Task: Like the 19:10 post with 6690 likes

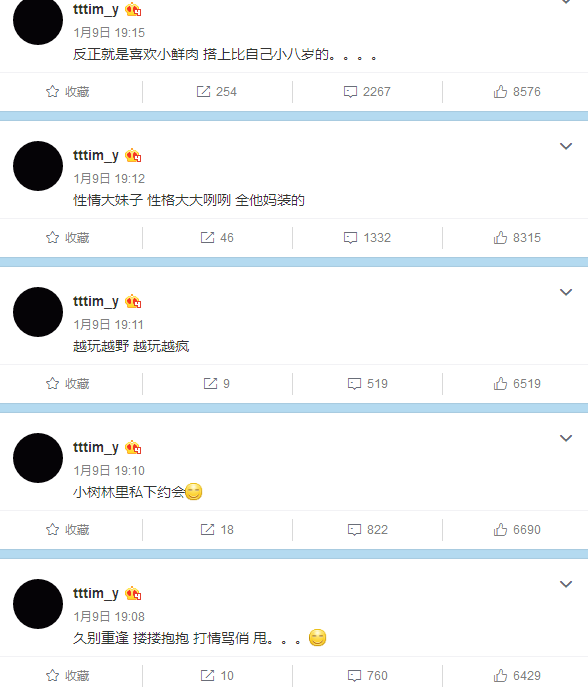Action: [x=517, y=529]
